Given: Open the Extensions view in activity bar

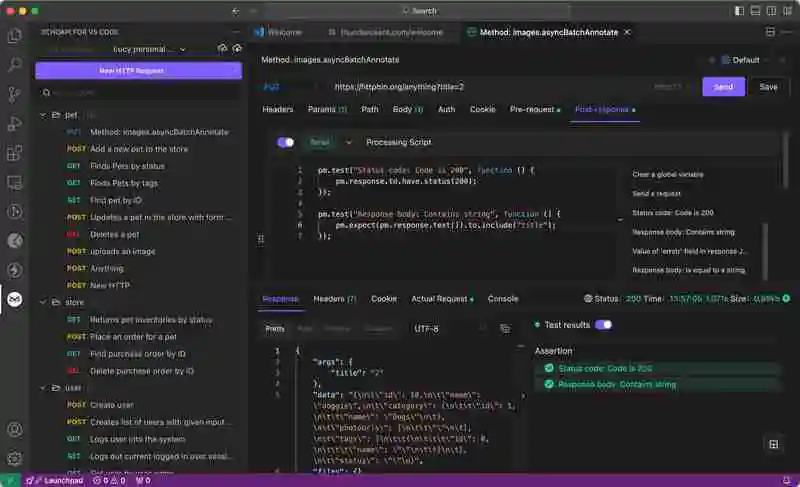Looking at the screenshot, I should tap(15, 152).
